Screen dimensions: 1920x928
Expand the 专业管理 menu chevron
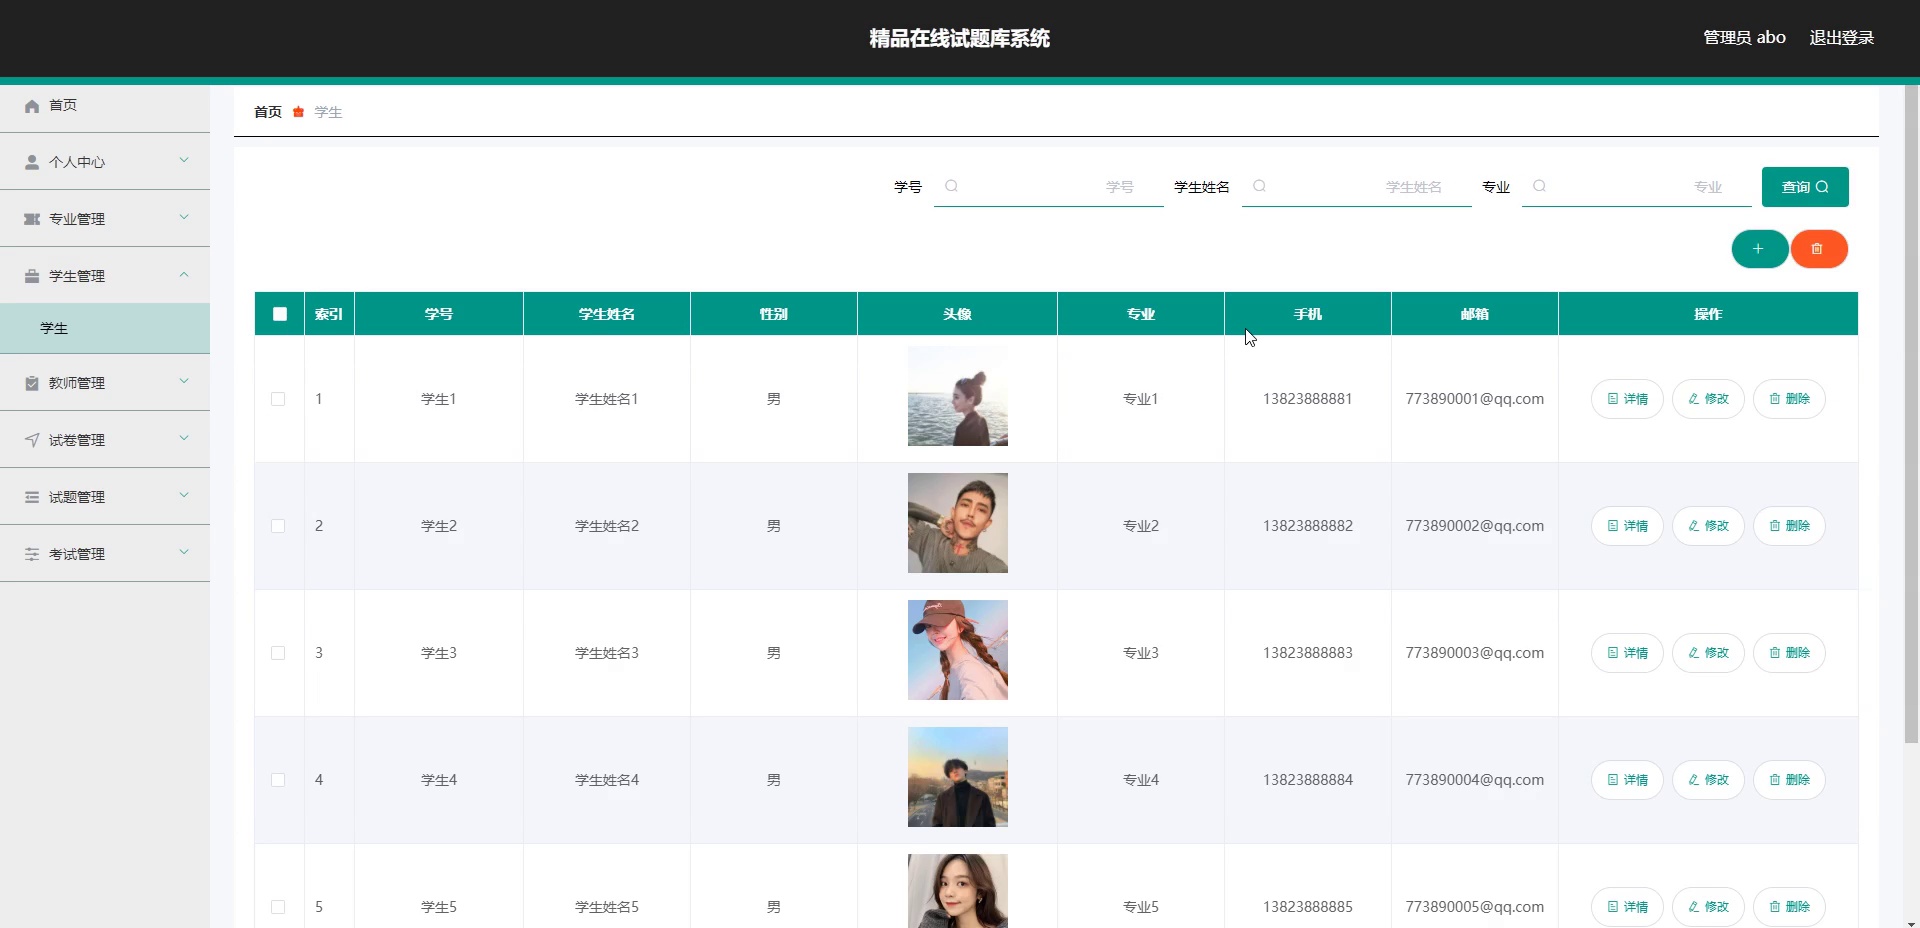click(184, 217)
